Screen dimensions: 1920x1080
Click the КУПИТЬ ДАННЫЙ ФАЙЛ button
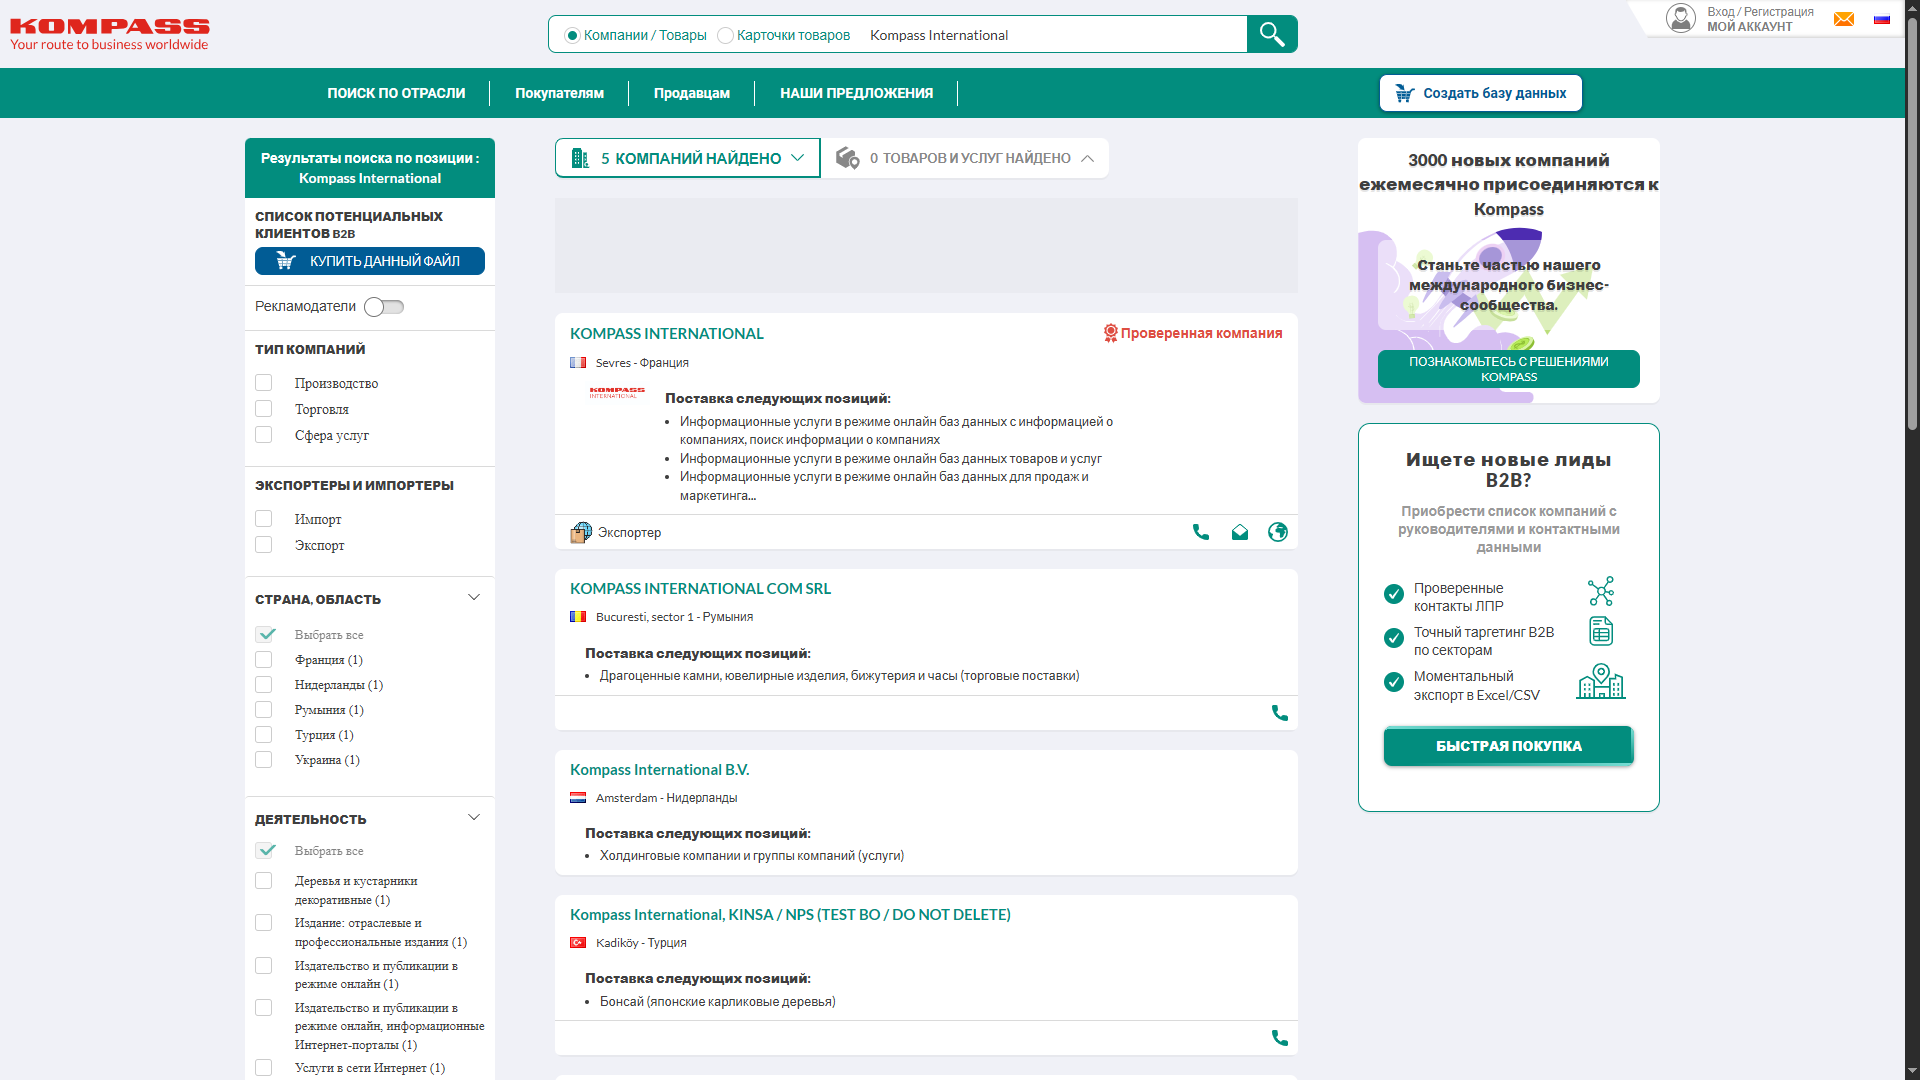click(370, 261)
